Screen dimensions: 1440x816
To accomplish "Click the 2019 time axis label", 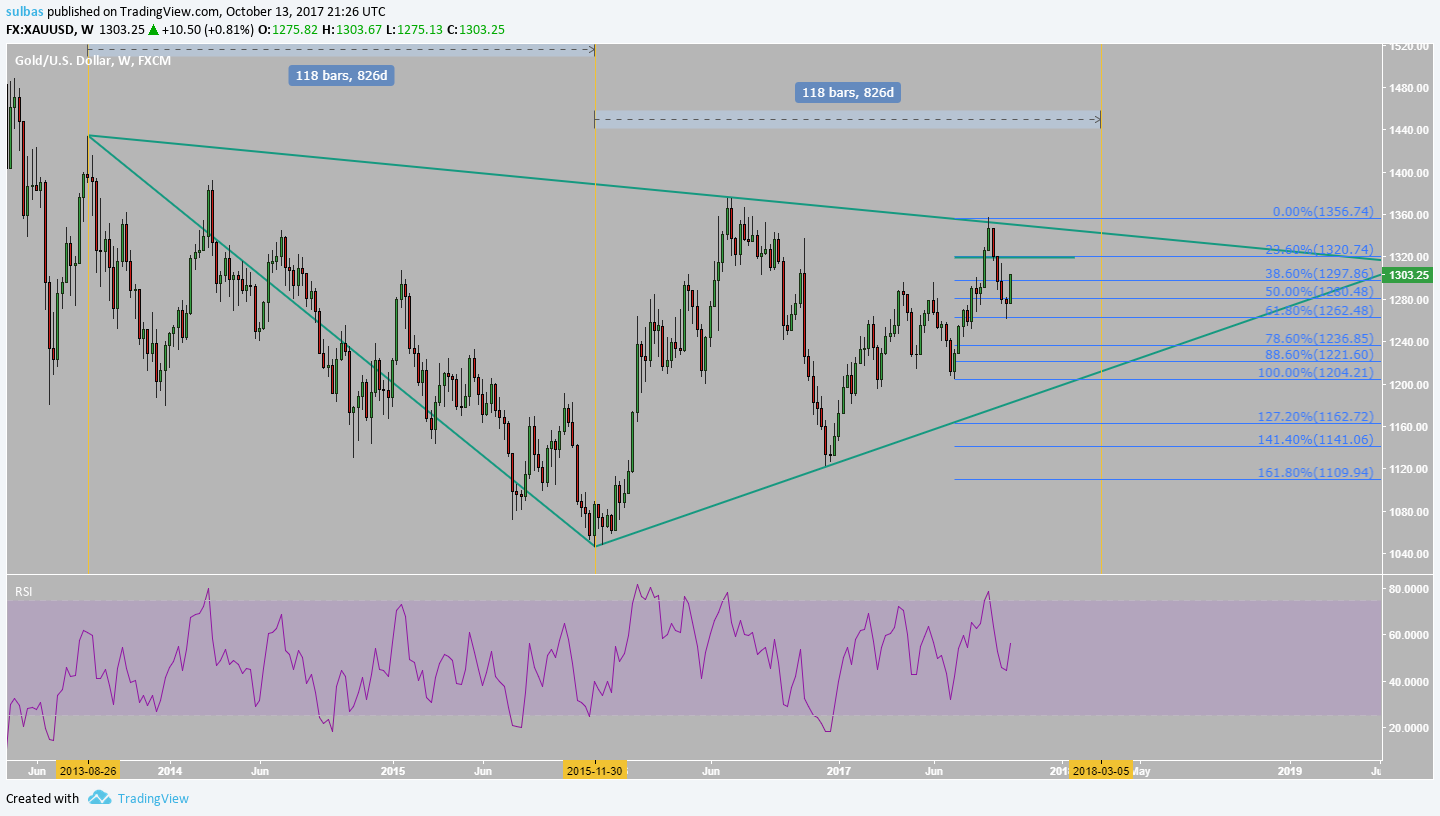I will click(1290, 772).
